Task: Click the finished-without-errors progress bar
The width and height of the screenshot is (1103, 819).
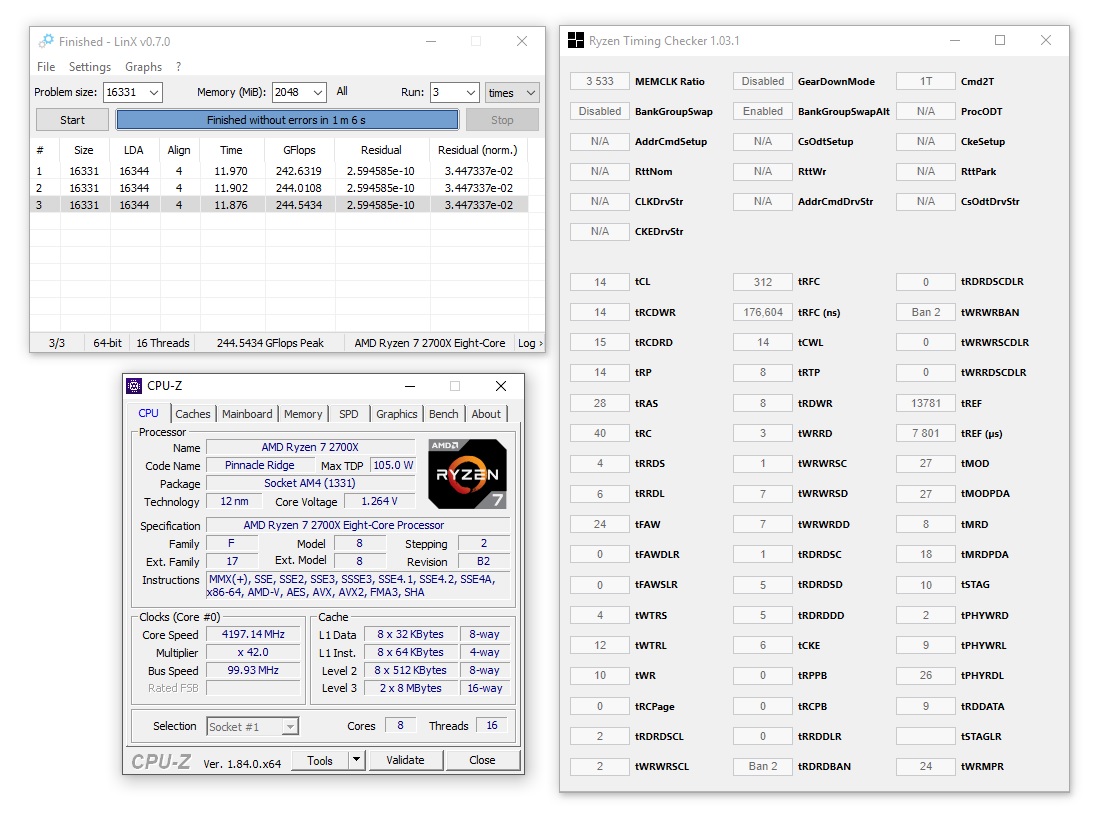Action: (287, 120)
